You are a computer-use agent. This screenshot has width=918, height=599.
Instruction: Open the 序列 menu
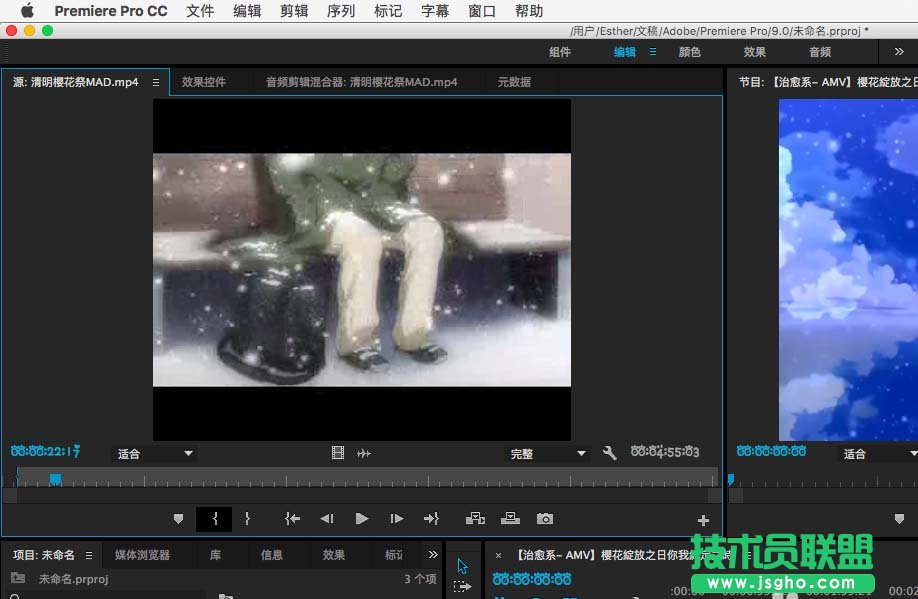click(341, 11)
